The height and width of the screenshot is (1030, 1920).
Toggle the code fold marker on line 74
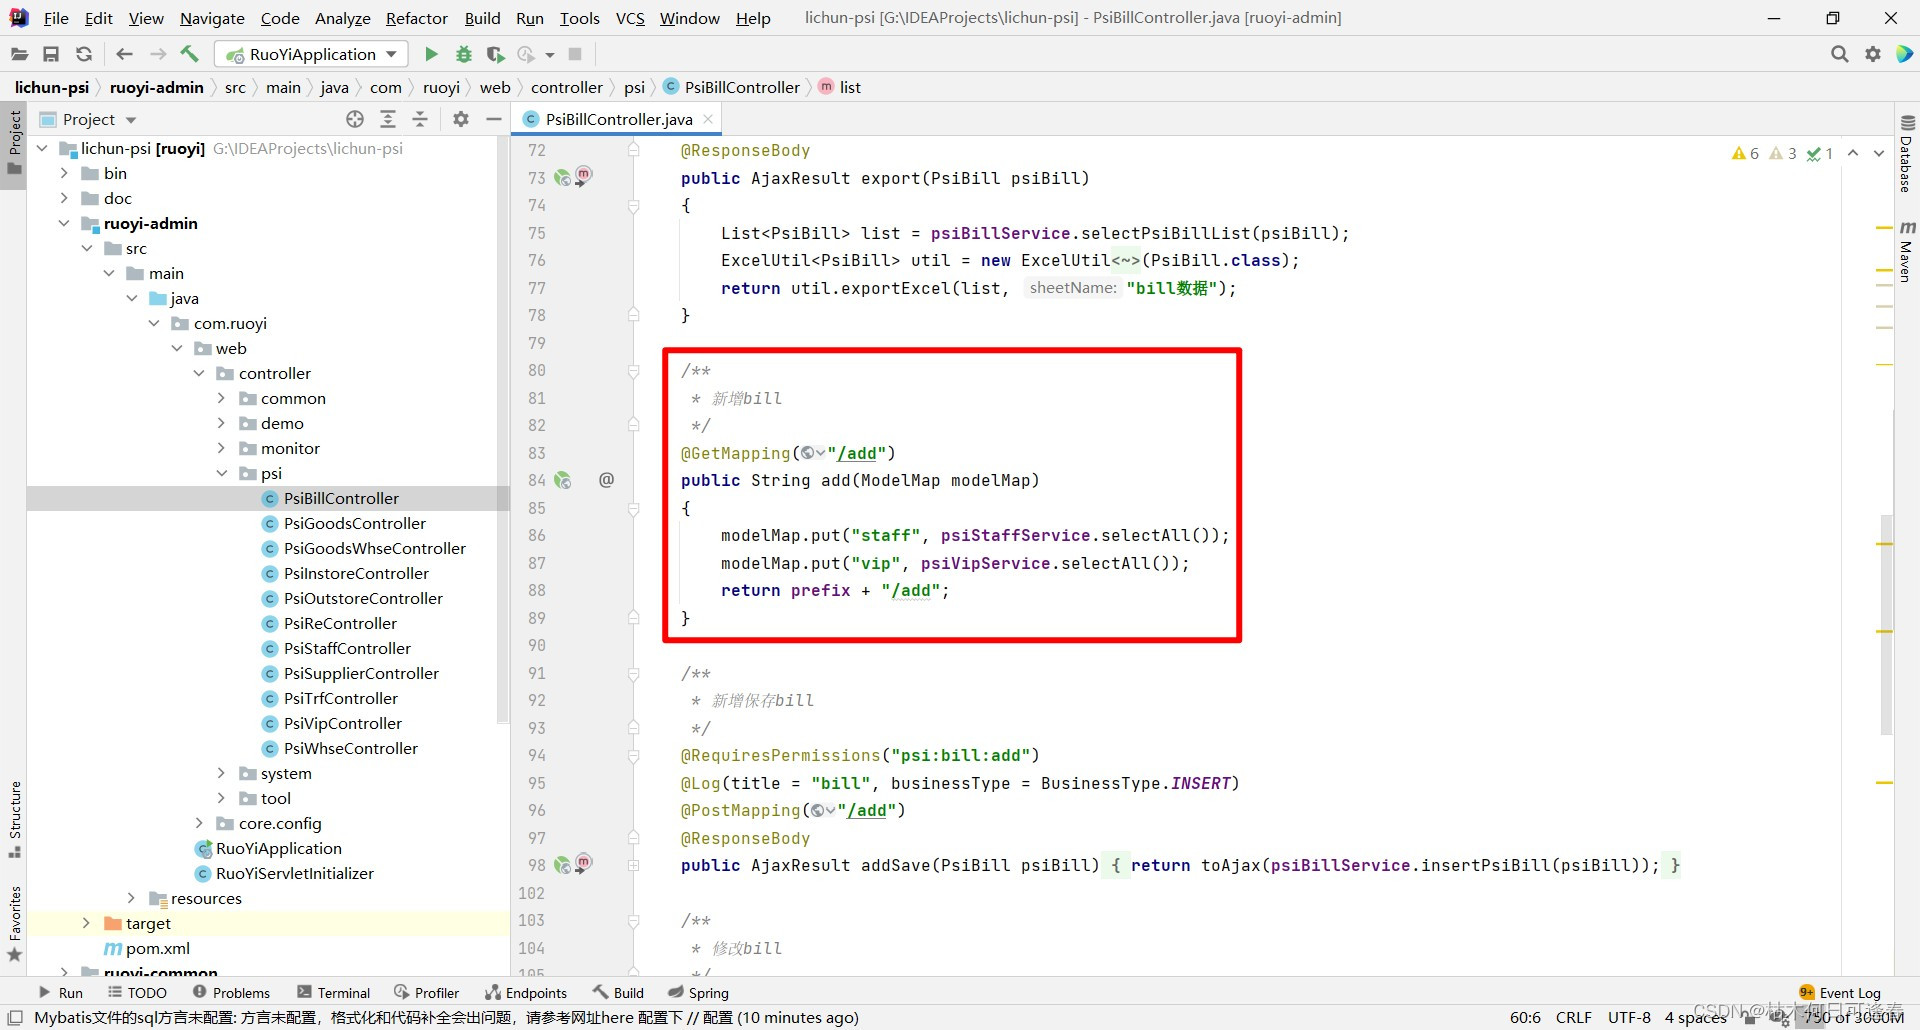point(633,206)
